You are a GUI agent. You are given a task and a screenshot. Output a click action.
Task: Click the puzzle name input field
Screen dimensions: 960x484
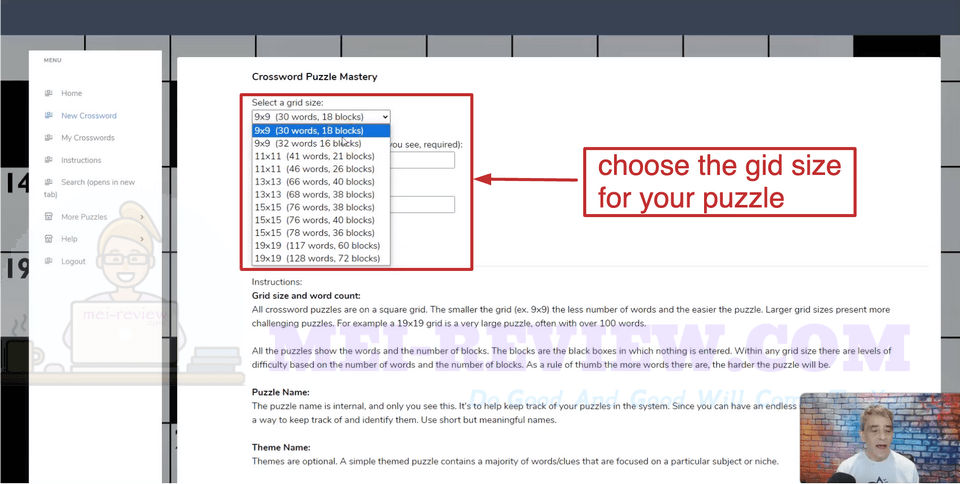(422, 160)
